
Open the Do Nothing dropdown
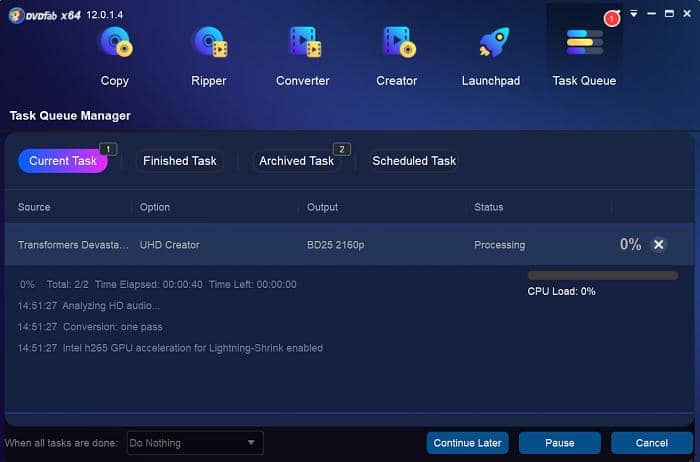point(195,443)
